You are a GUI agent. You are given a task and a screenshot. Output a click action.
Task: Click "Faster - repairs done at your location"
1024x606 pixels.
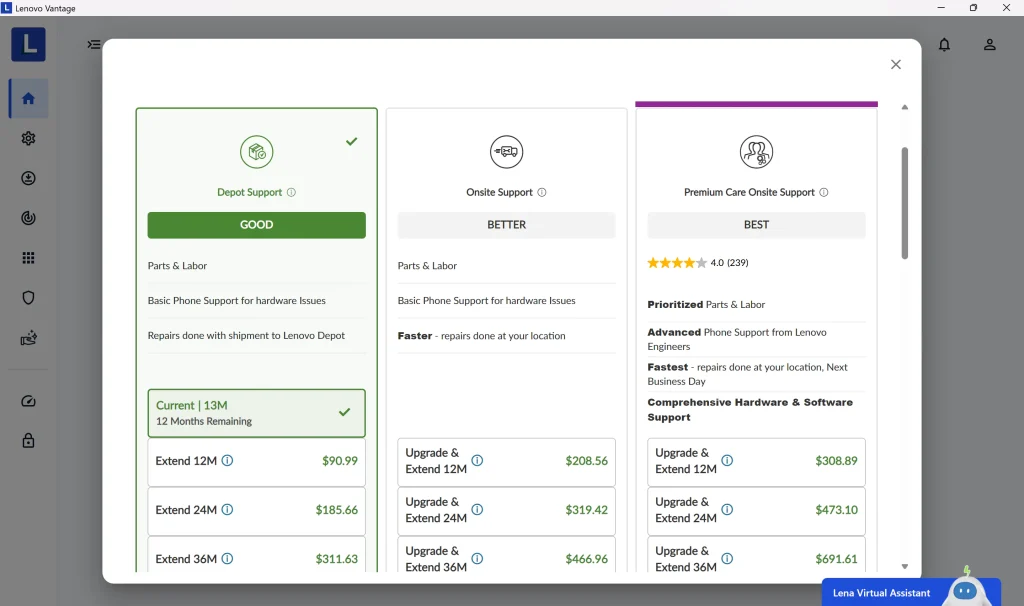coord(481,336)
